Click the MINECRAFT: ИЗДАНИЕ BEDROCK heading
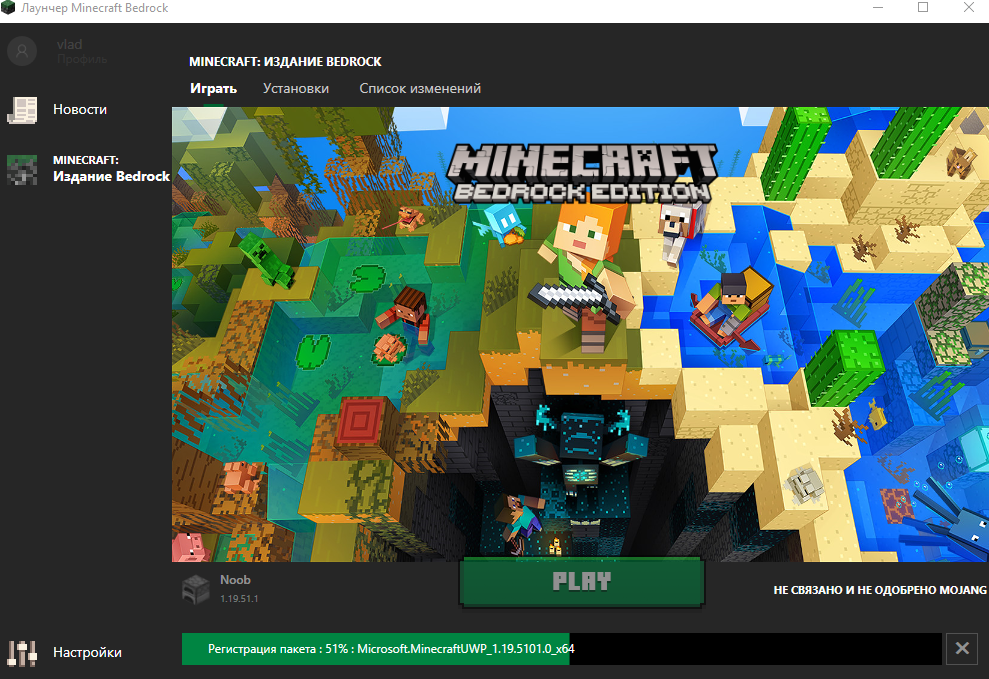989x679 pixels. tap(285, 62)
